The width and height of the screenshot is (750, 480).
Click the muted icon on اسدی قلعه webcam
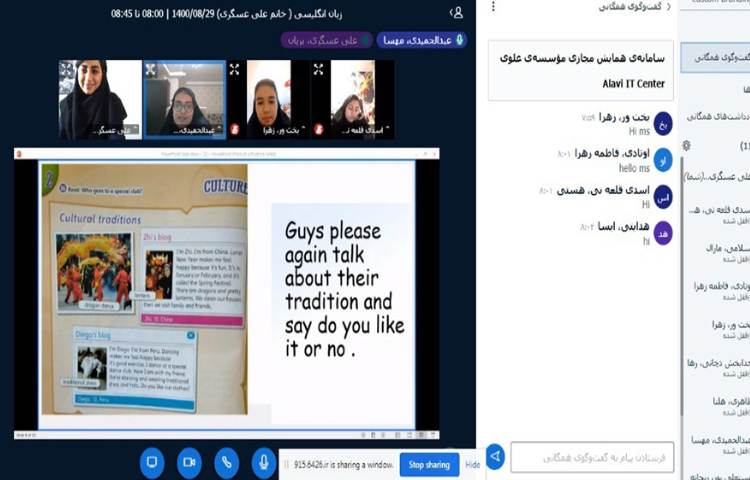(319, 129)
